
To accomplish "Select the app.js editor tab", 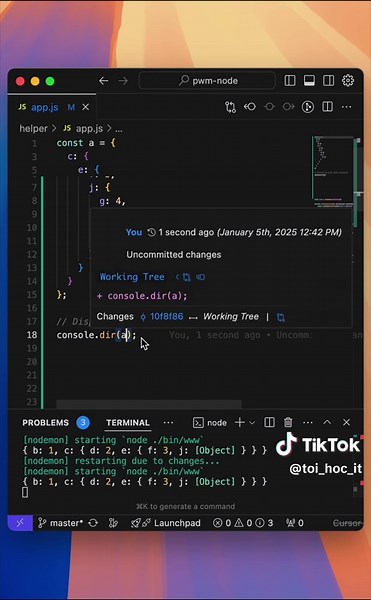I will [44, 107].
